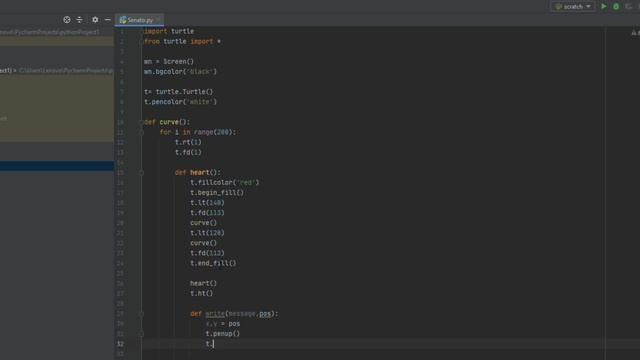Viewport: 640px width, 360px height.
Task: Switch to the Senato.py editor tab
Action: coord(140,20)
